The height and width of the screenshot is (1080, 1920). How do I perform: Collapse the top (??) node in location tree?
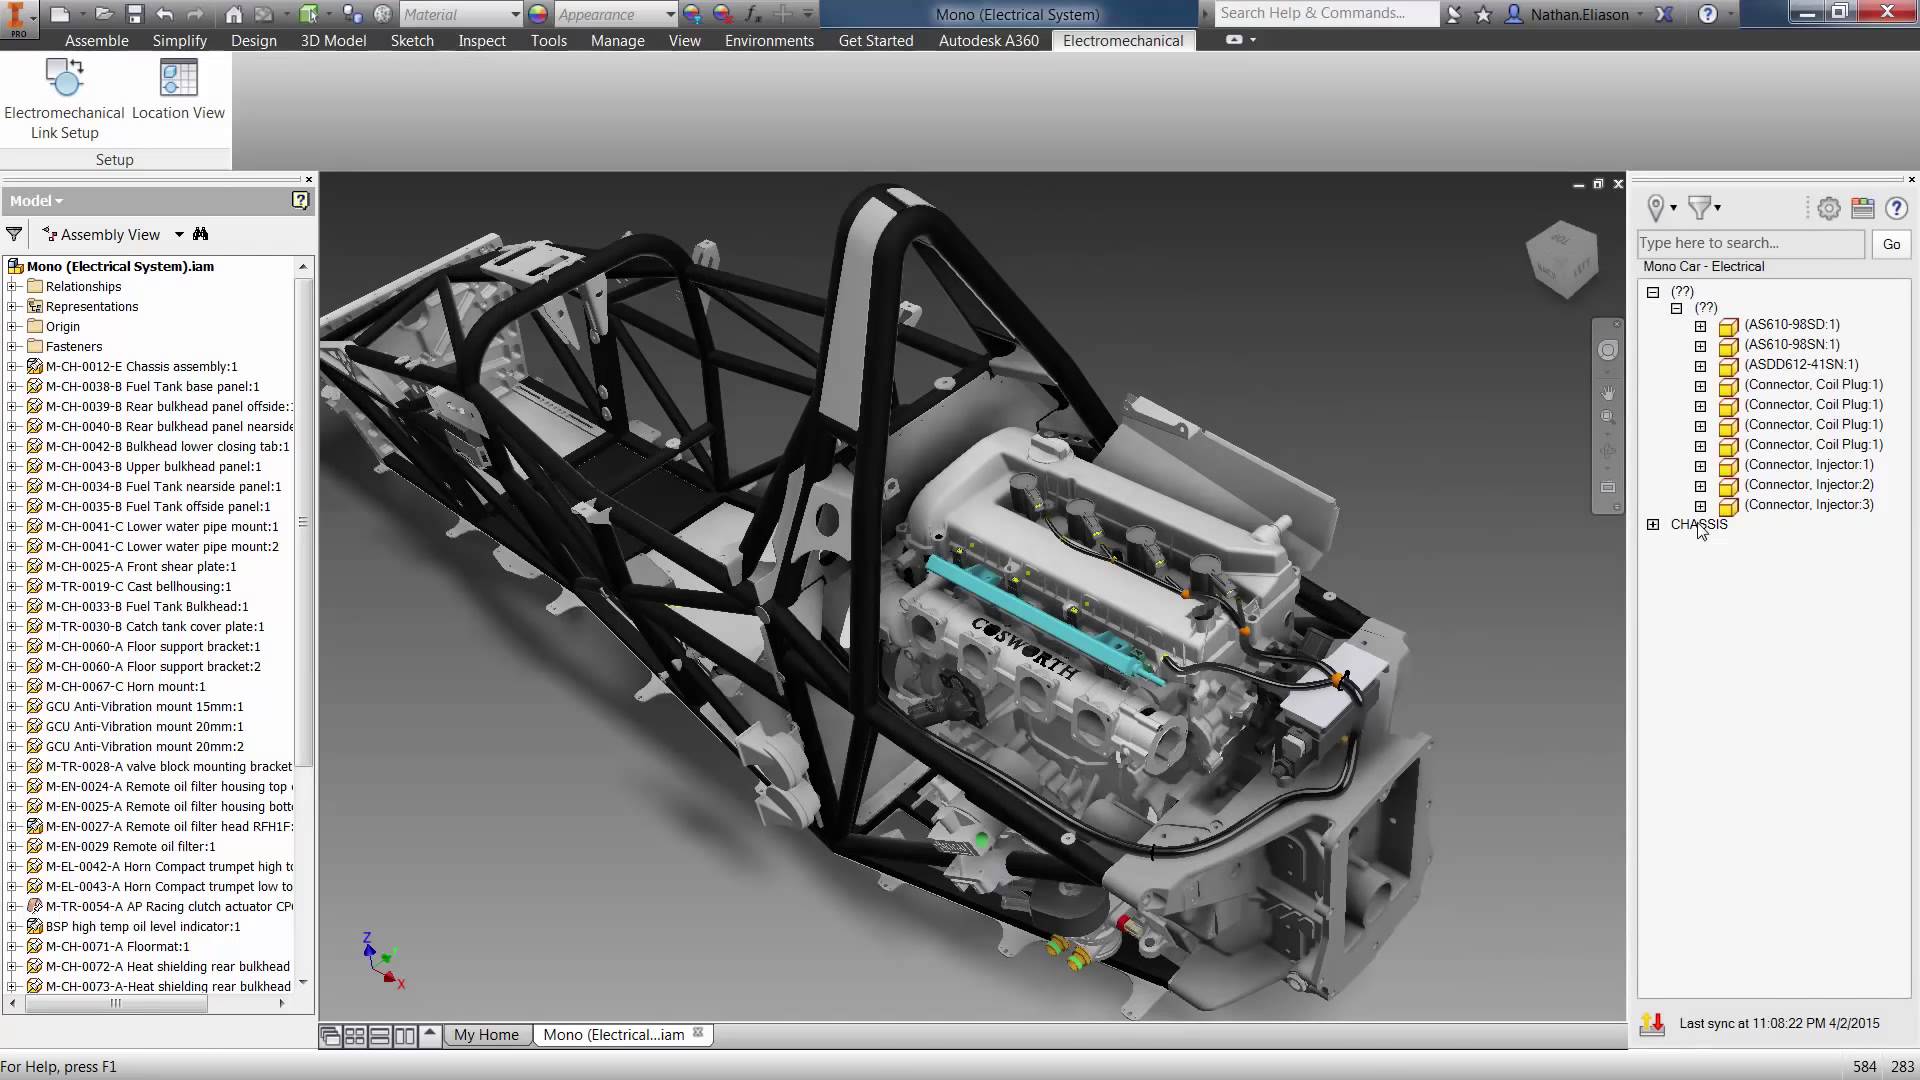(x=1653, y=292)
